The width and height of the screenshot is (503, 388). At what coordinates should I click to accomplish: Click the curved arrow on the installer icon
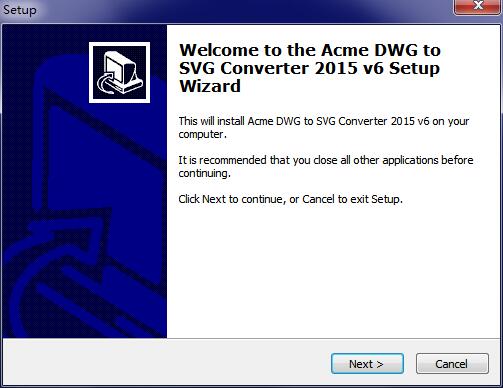pos(107,82)
